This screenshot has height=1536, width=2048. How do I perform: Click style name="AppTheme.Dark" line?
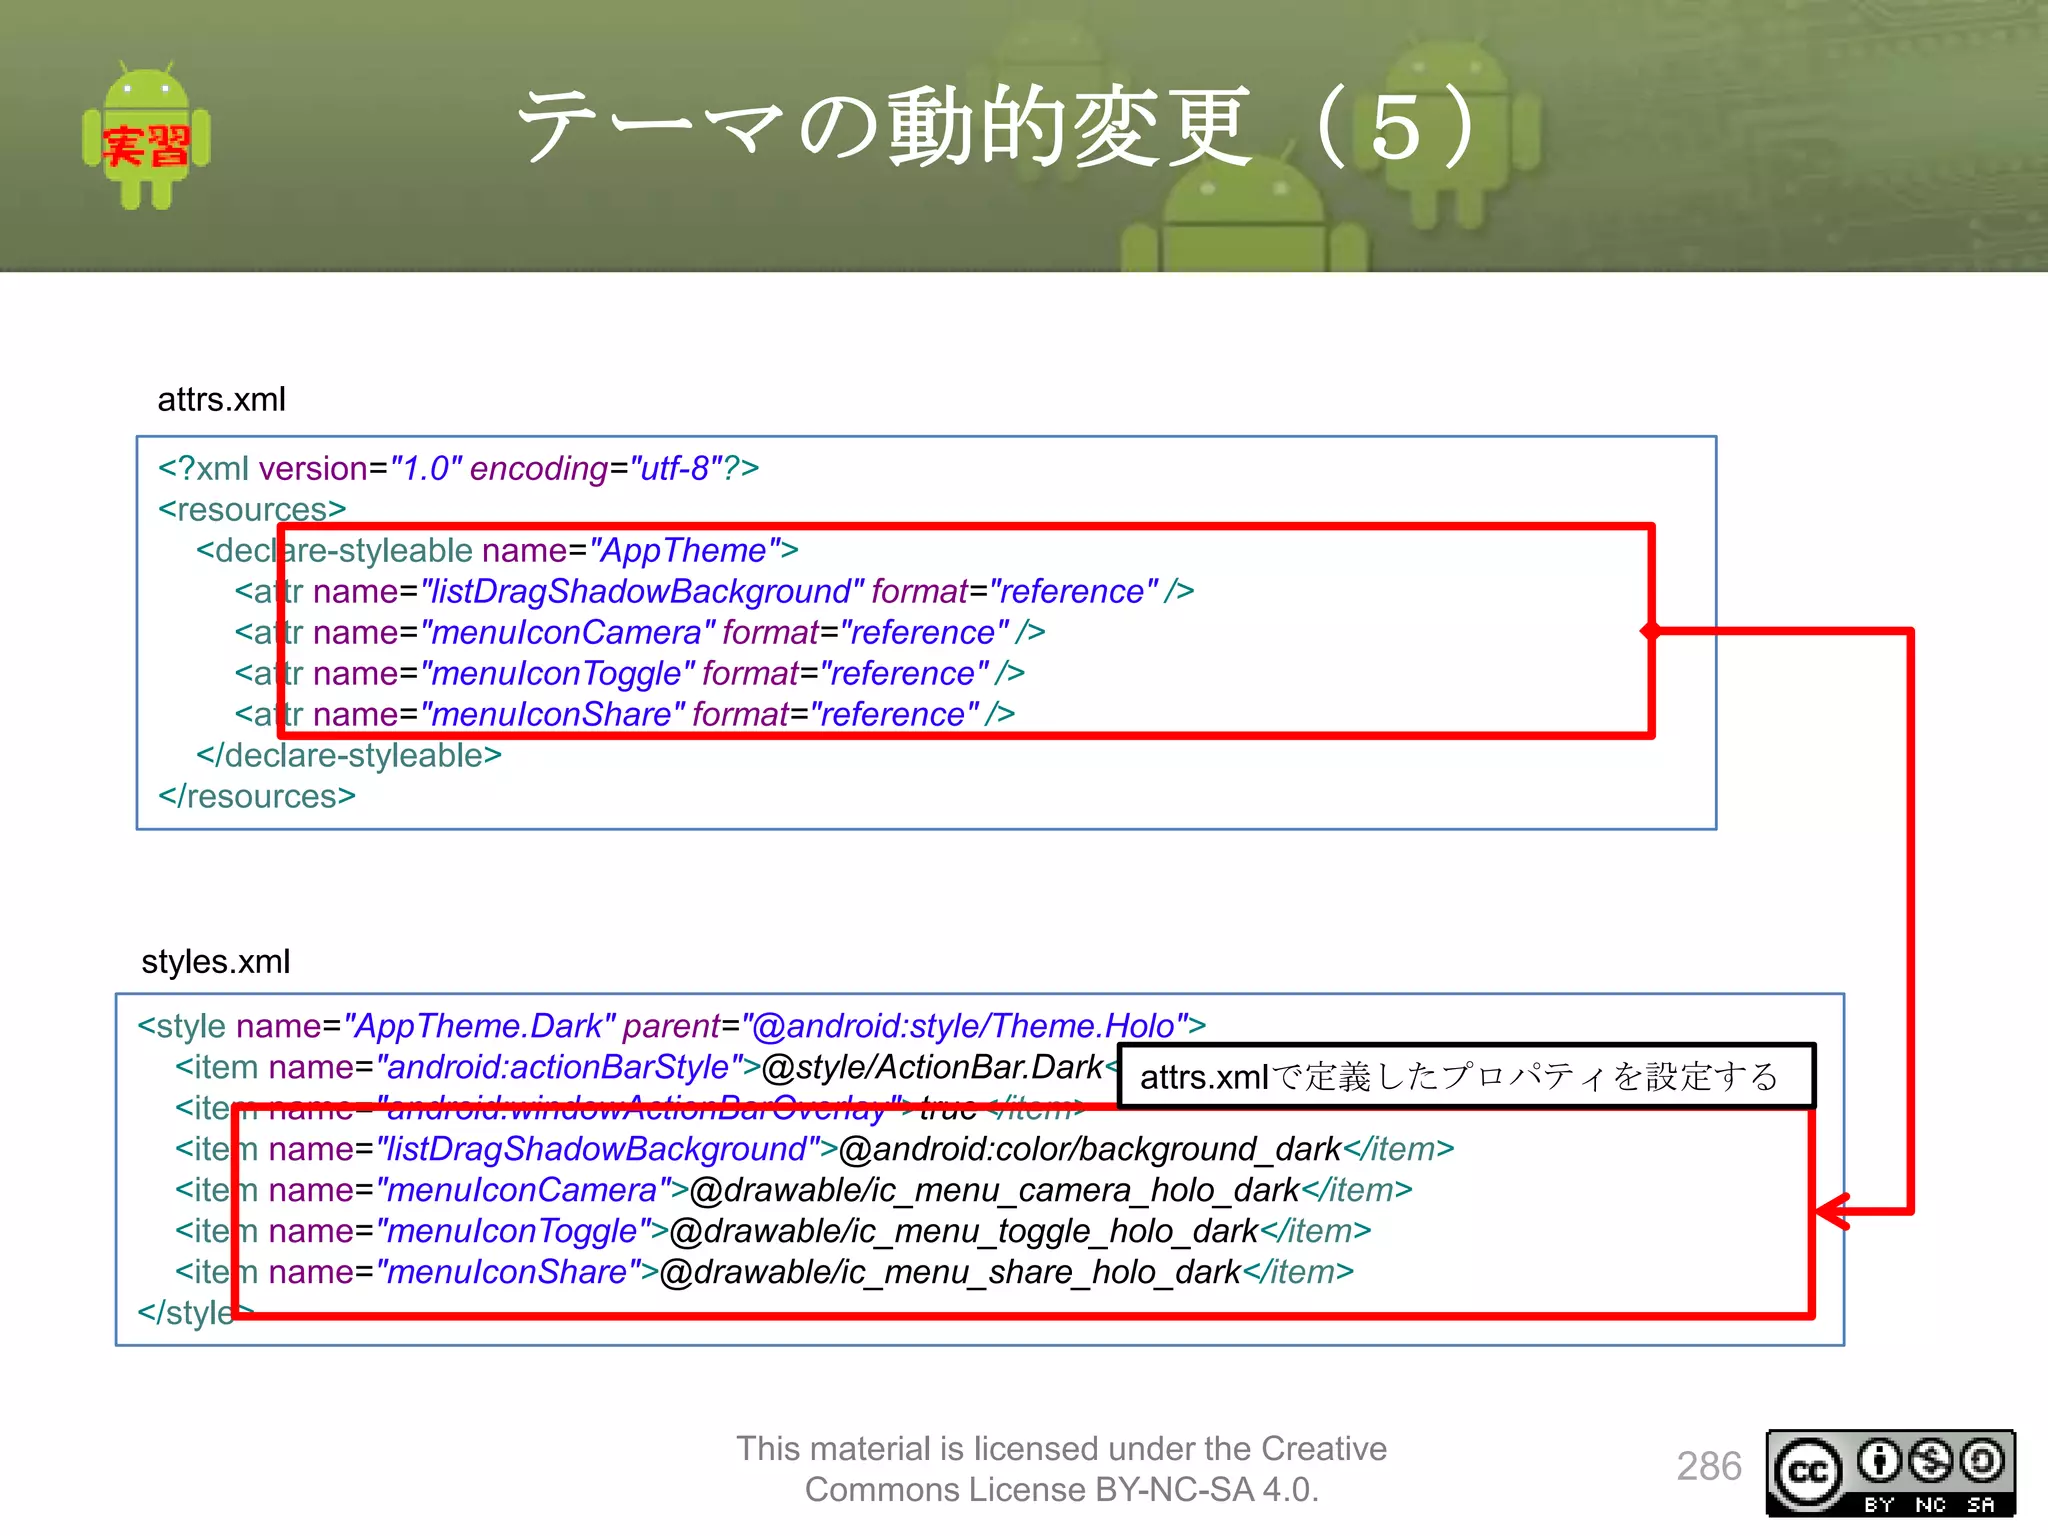[672, 1026]
